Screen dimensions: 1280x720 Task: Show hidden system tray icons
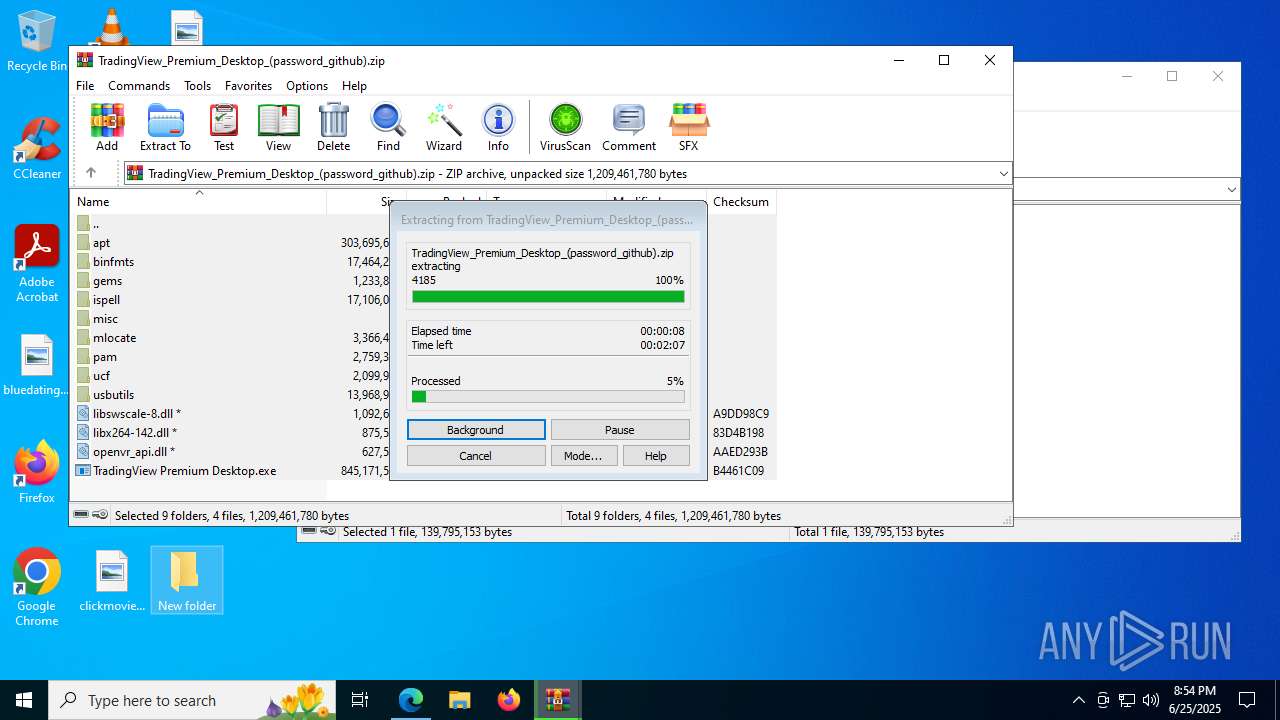(1078, 700)
